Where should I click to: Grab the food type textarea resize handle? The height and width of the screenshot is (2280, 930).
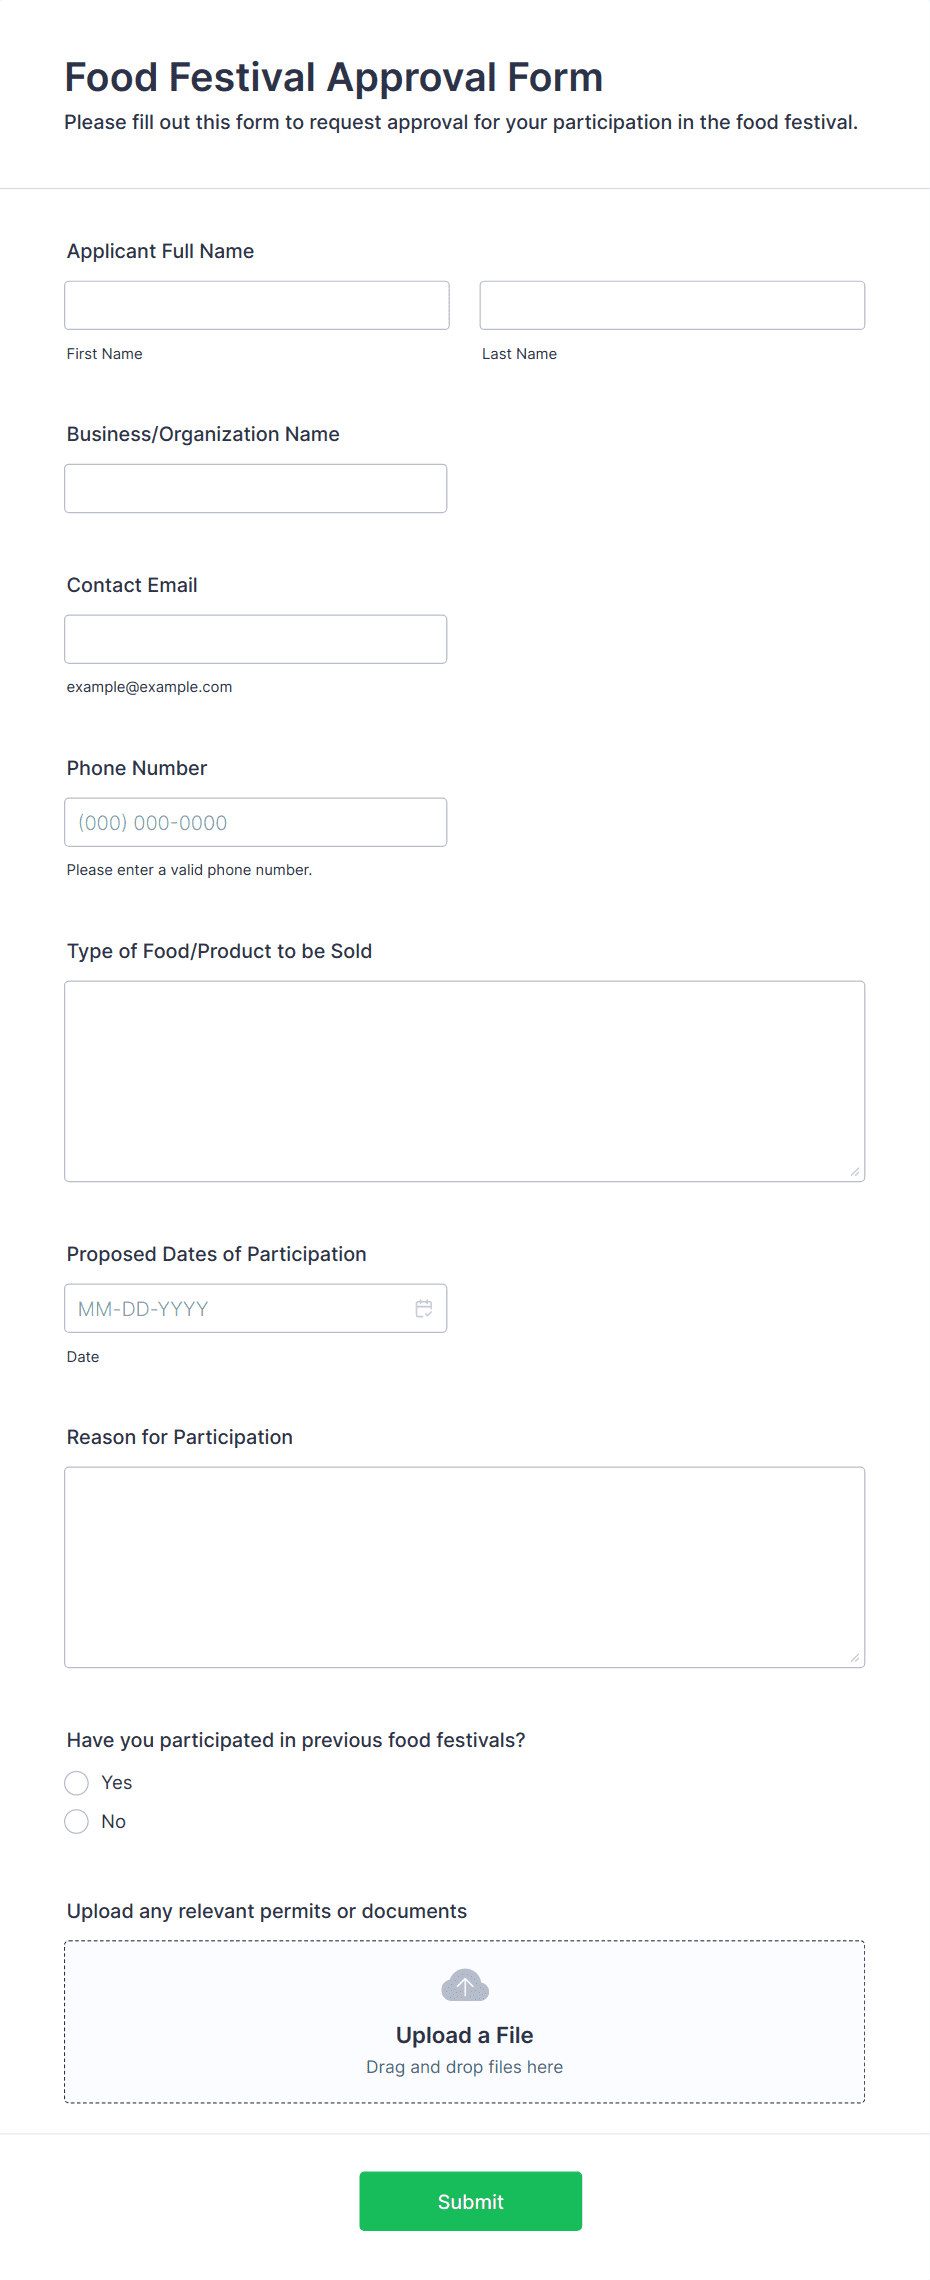855,1171
